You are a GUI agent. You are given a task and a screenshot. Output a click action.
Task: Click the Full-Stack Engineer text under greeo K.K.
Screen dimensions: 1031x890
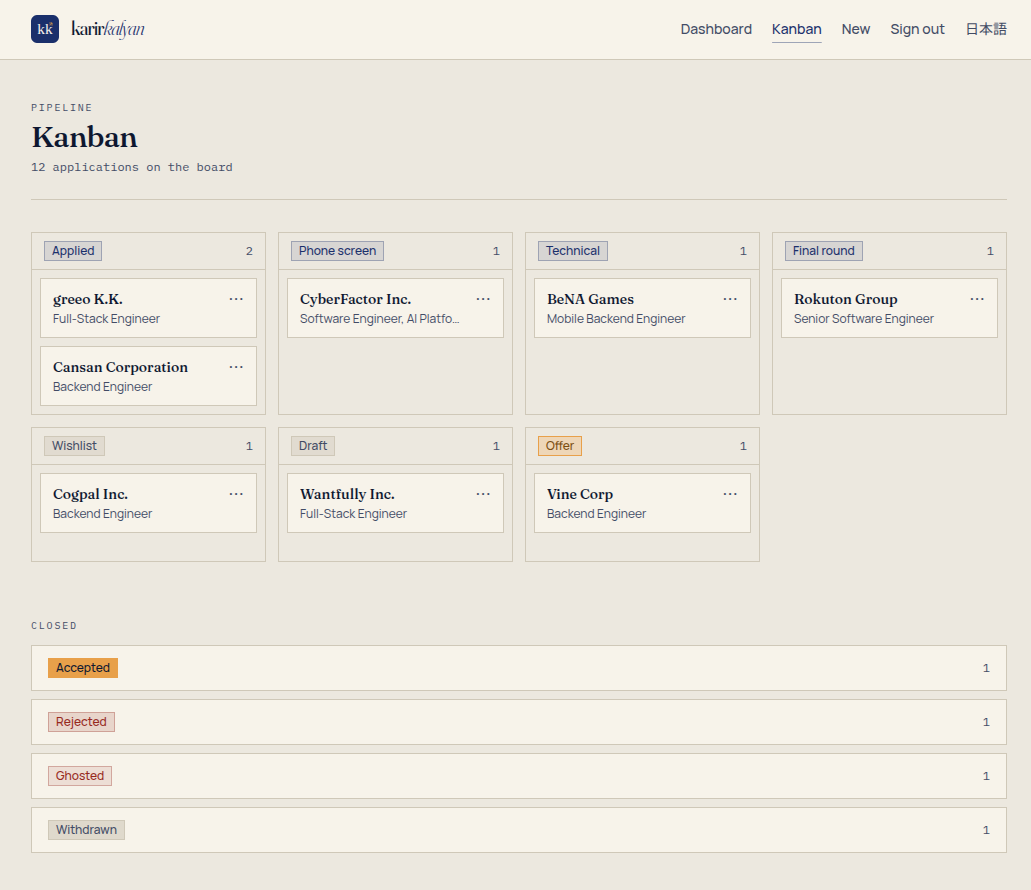click(107, 319)
